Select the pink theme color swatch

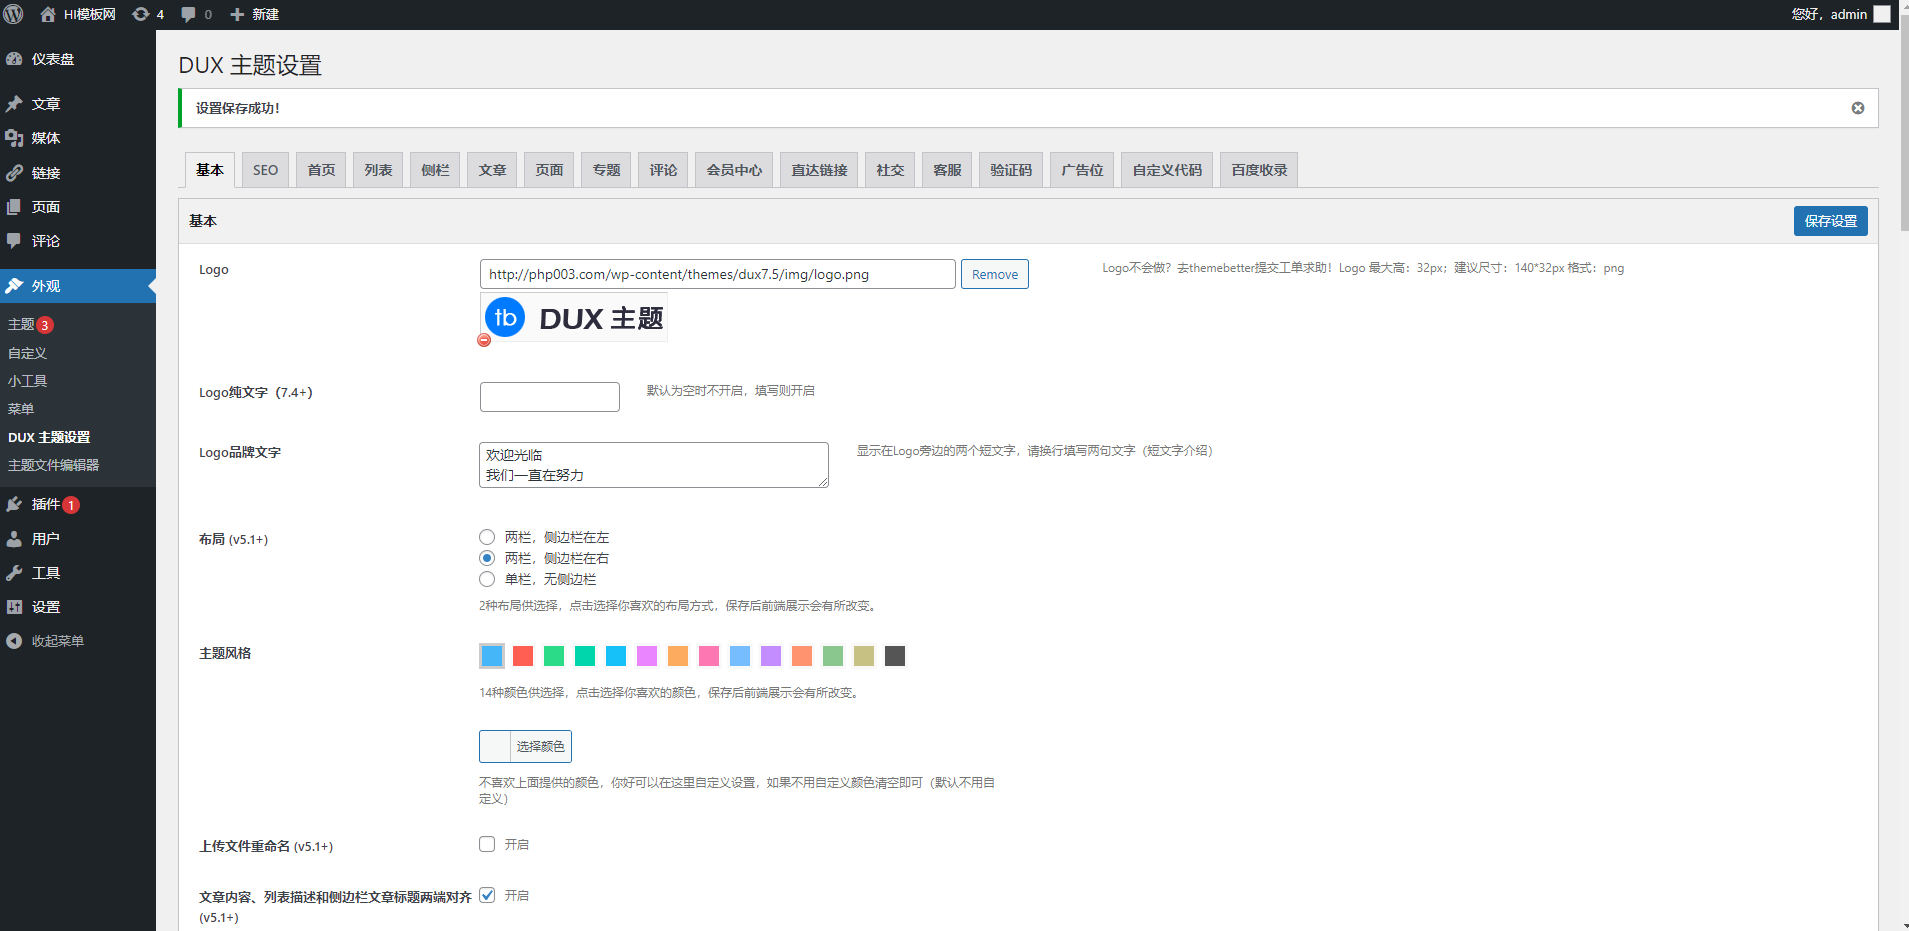[x=709, y=656]
